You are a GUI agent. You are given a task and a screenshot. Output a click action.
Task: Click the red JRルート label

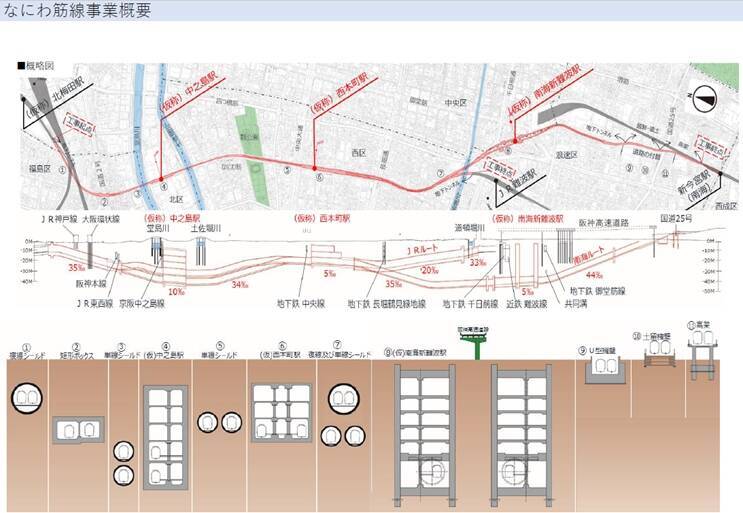tap(423, 250)
